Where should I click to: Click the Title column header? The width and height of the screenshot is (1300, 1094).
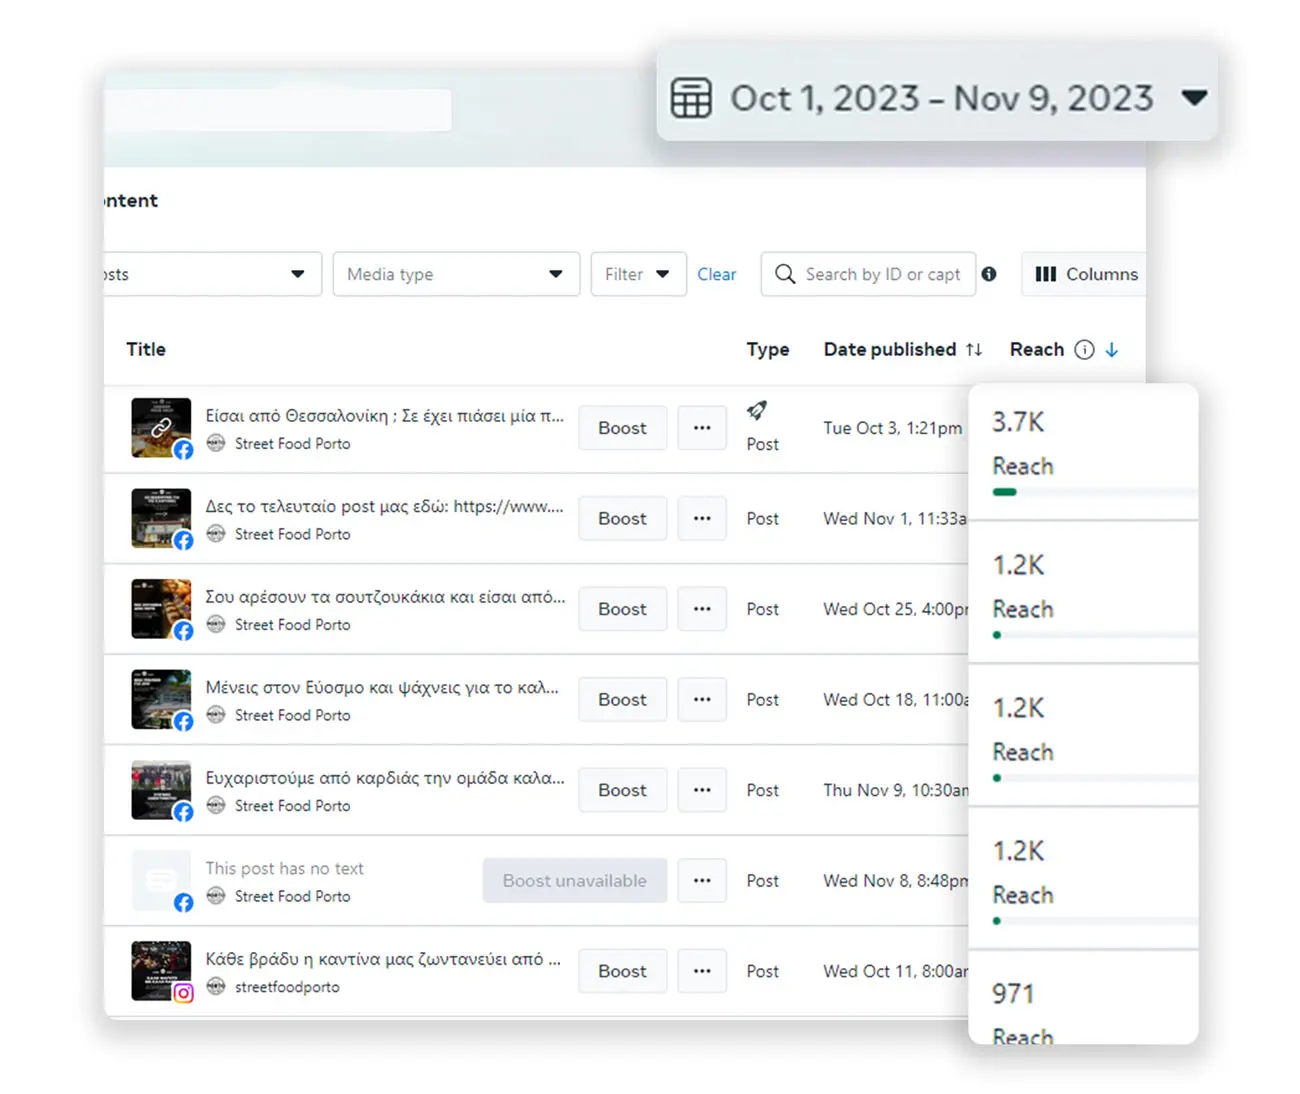[146, 349]
